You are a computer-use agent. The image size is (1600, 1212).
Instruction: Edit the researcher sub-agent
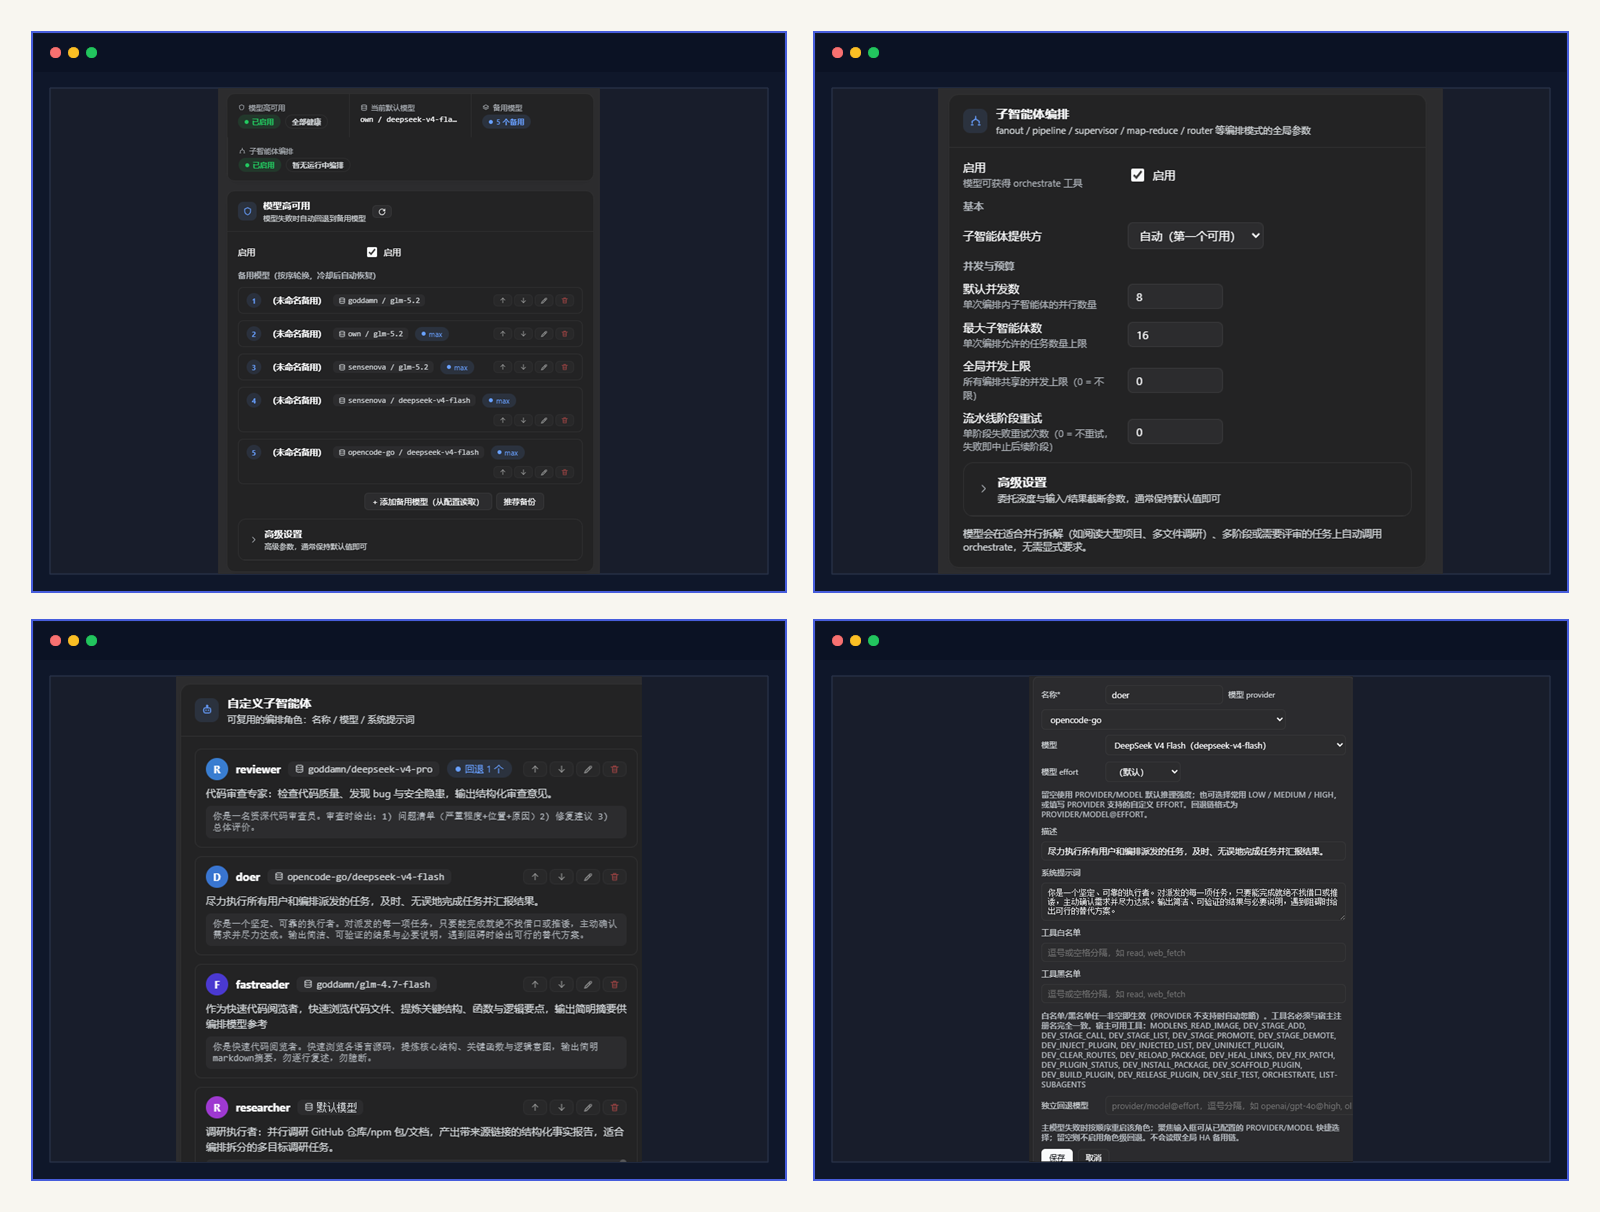pyautogui.click(x=588, y=1108)
